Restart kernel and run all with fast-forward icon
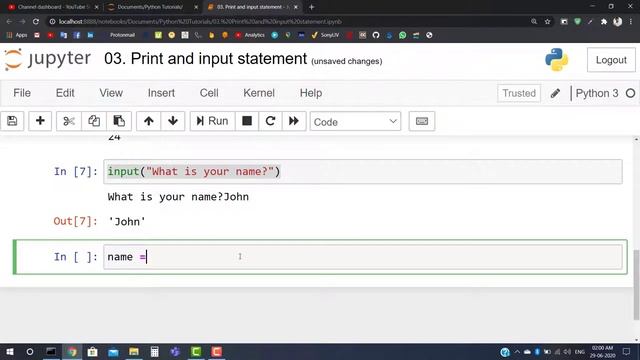 [294, 121]
